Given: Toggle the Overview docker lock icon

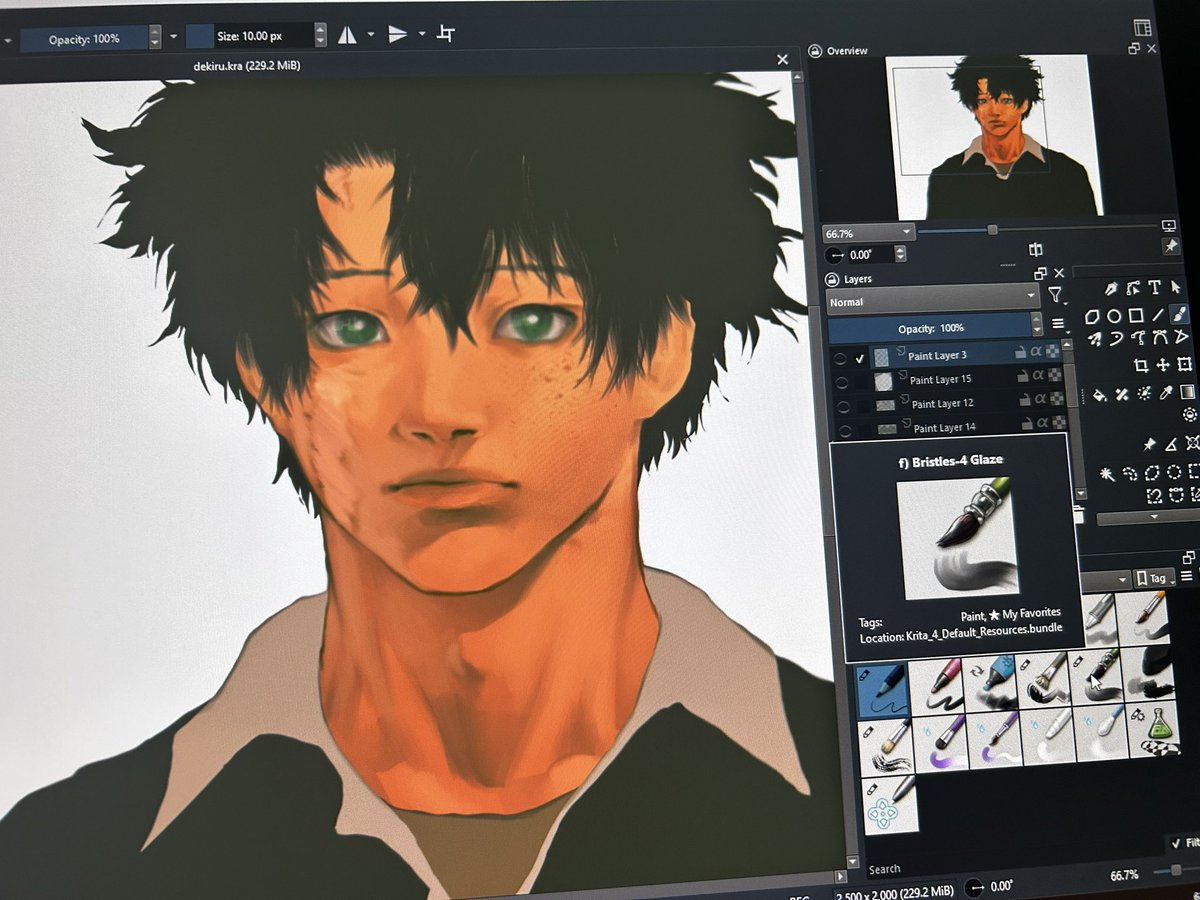Looking at the screenshot, I should tap(816, 51).
